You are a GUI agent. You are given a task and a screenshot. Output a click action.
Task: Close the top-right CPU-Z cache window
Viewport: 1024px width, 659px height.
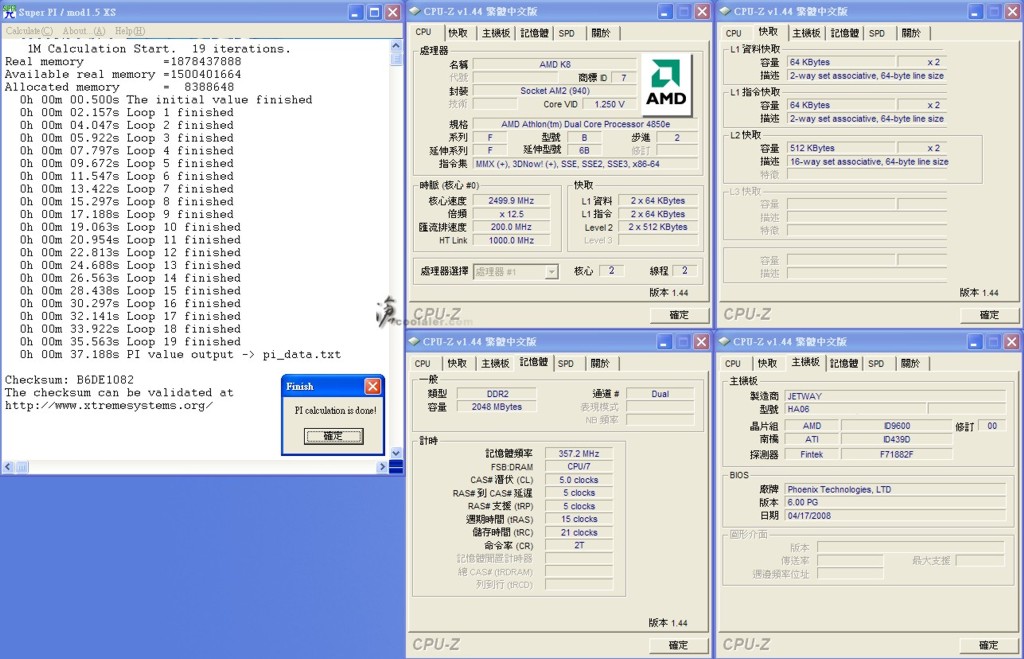point(1012,12)
